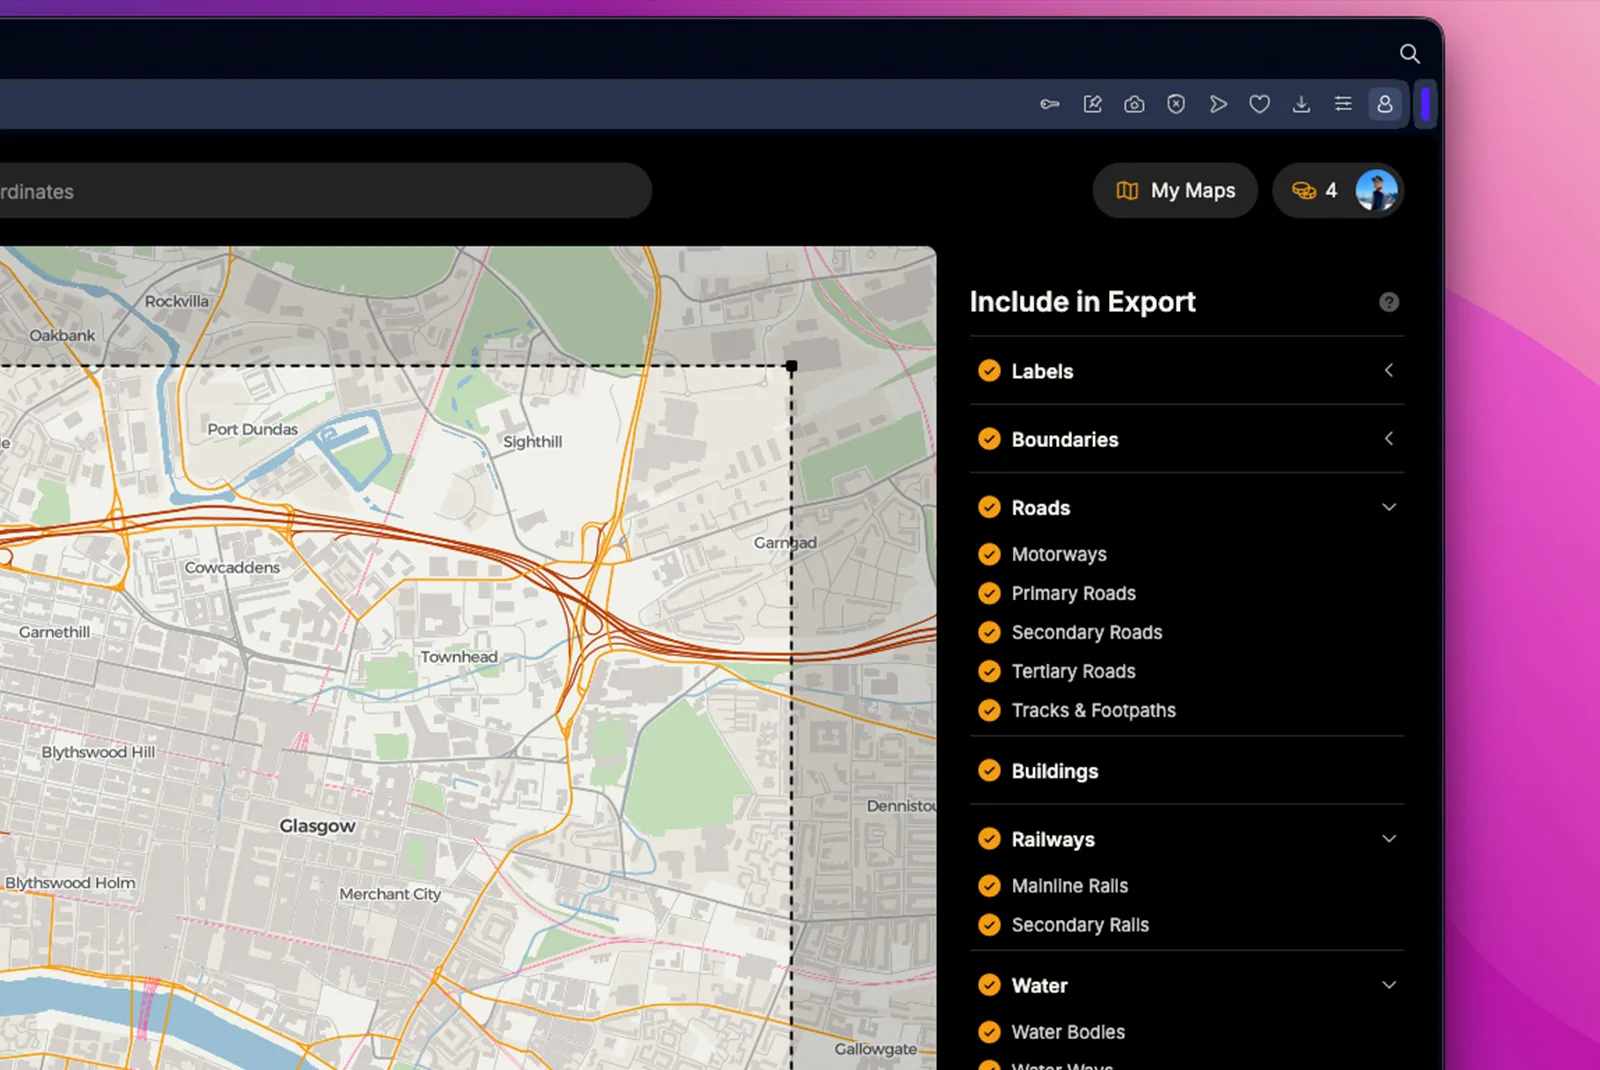This screenshot has height=1070, width=1600.
Task: Click the Rockvilla map label
Action: pyautogui.click(x=177, y=301)
